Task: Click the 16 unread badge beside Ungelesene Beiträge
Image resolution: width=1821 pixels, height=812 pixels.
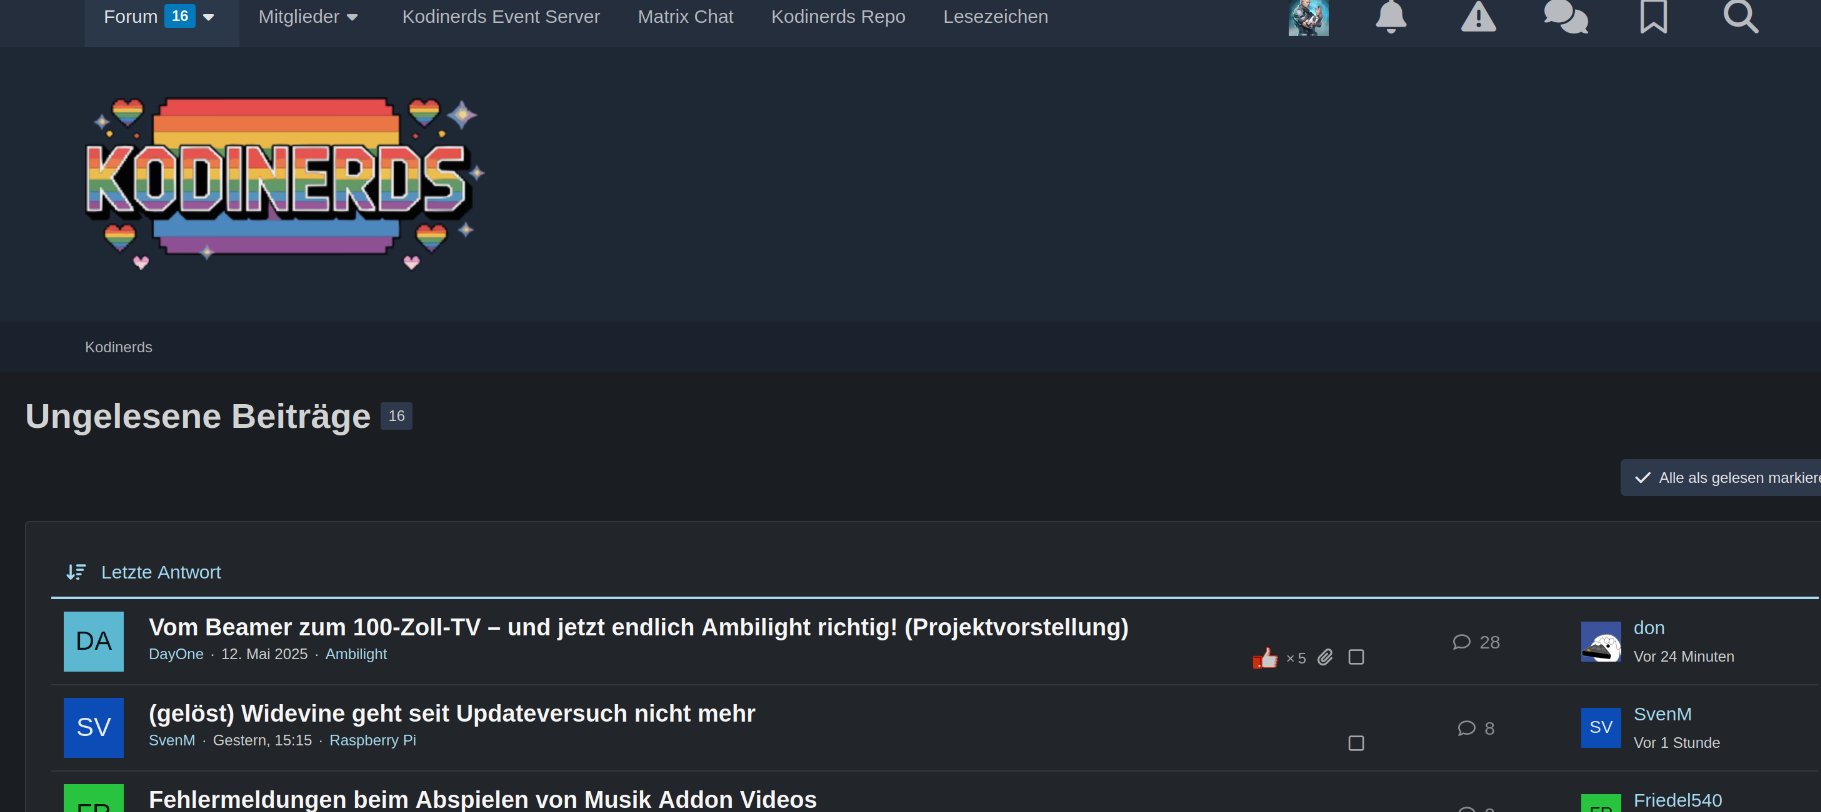Action: click(397, 416)
